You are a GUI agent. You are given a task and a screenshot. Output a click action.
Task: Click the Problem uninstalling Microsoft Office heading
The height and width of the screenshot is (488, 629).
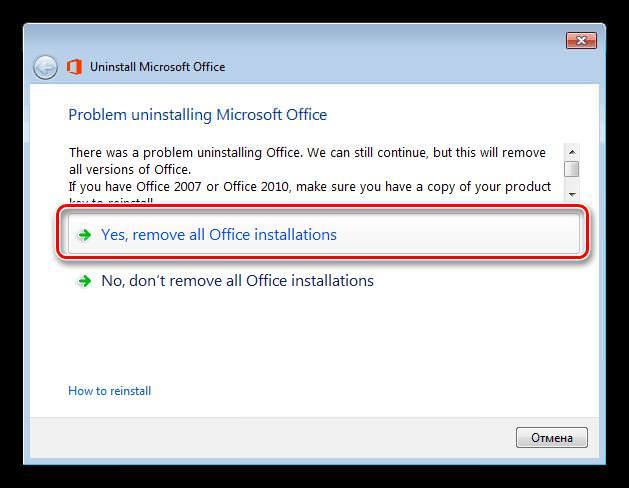[x=198, y=115]
